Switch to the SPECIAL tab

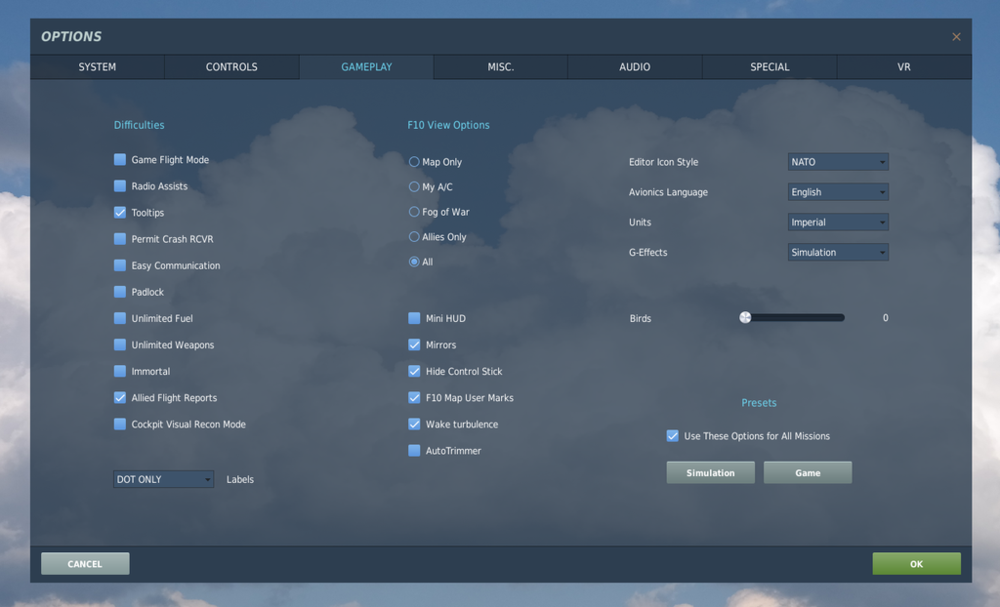coord(770,67)
